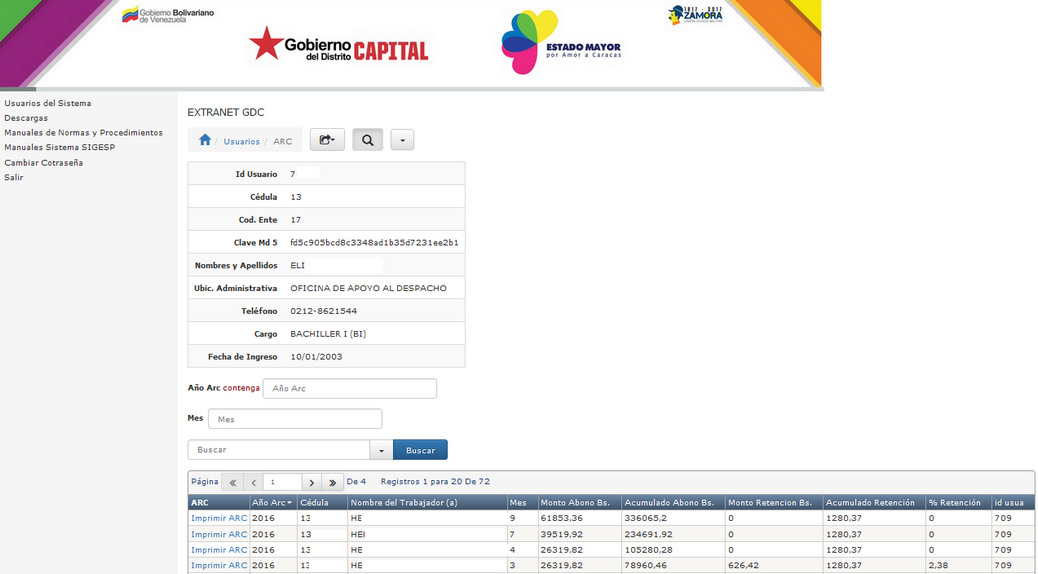Click the Buscar quick search text box
This screenshot has width=1038, height=574.
pyautogui.click(x=279, y=450)
